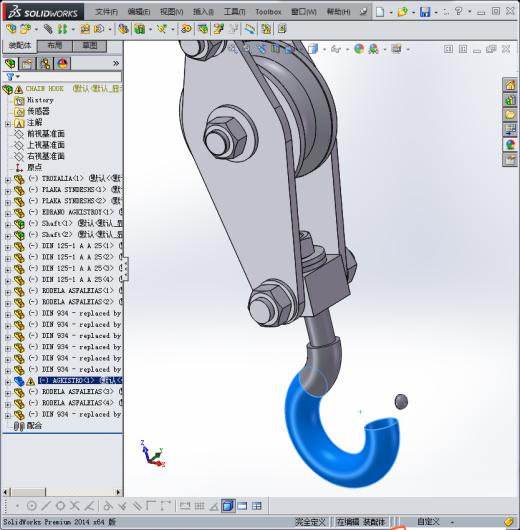Toggle the grid snap icon in the bottom toolbar

pyautogui.click(x=199, y=506)
